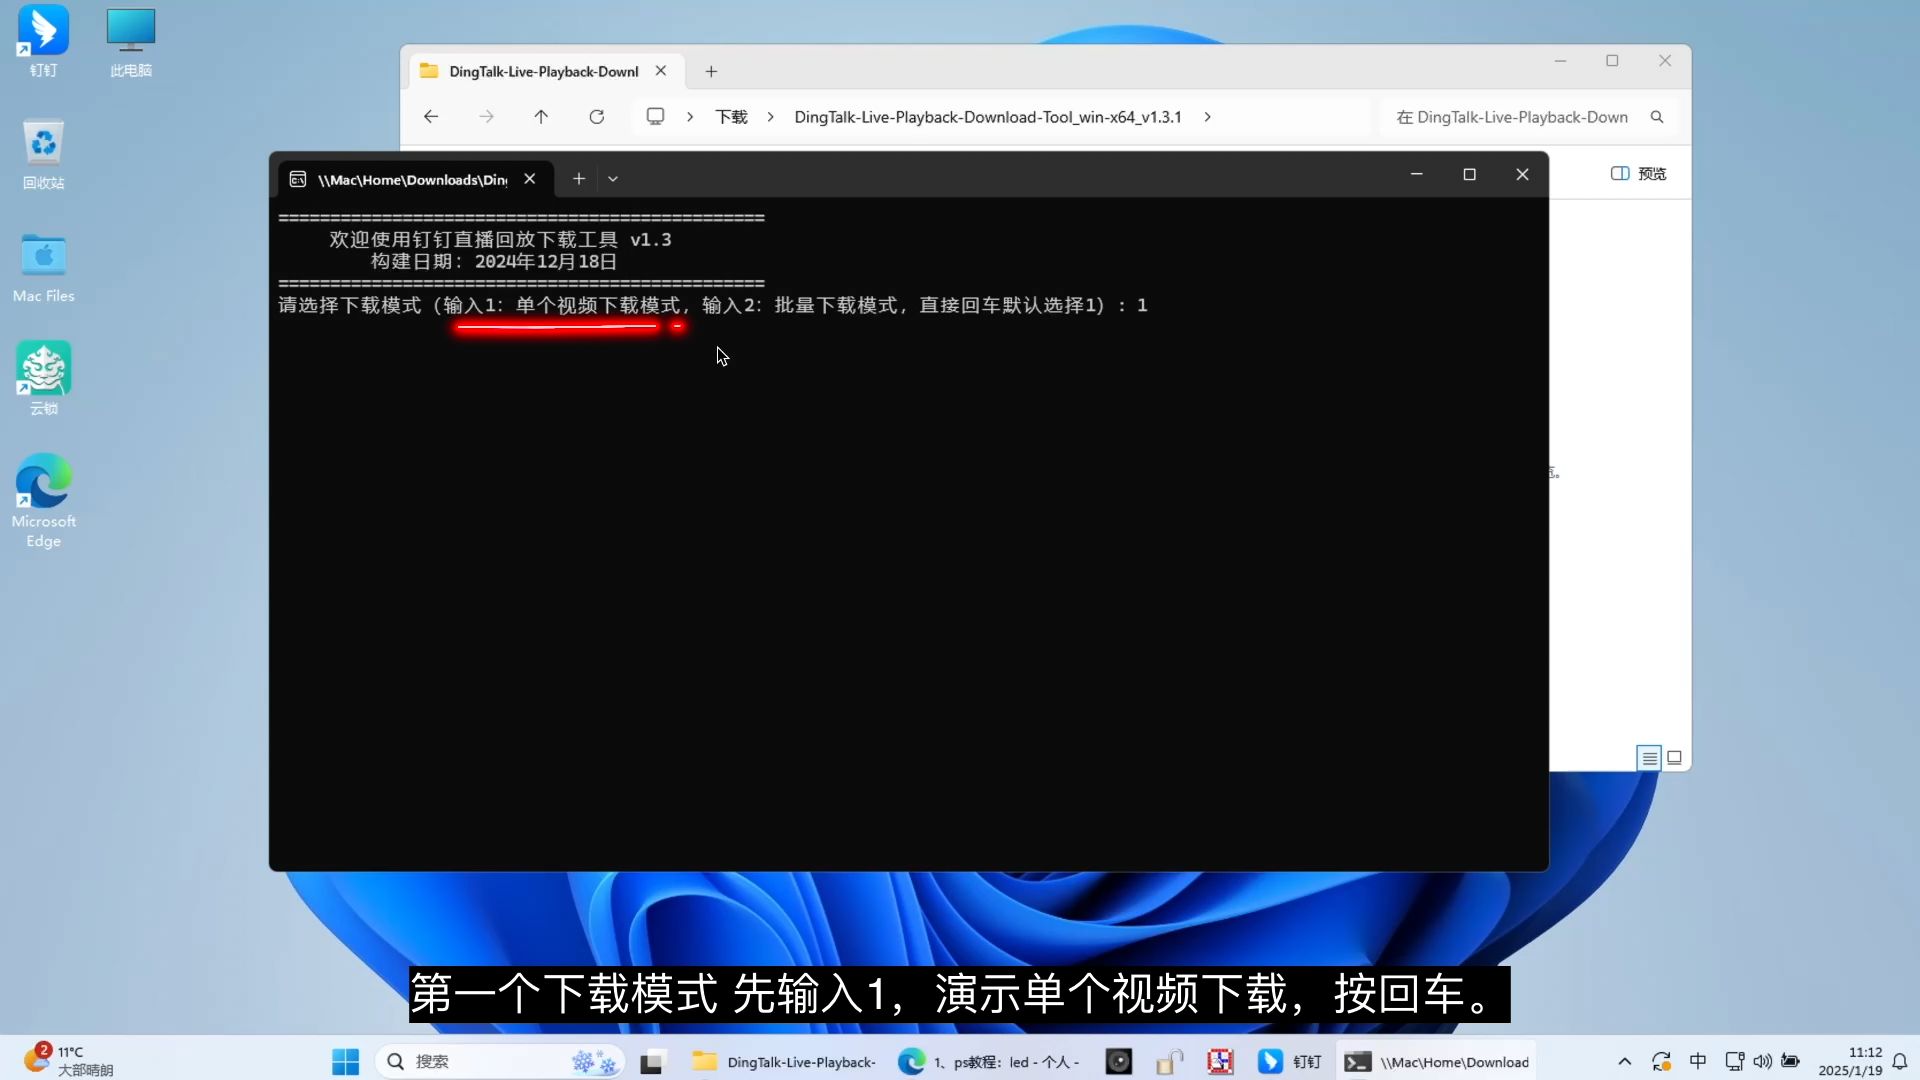Open the Recycle Bin icon

tap(43, 154)
